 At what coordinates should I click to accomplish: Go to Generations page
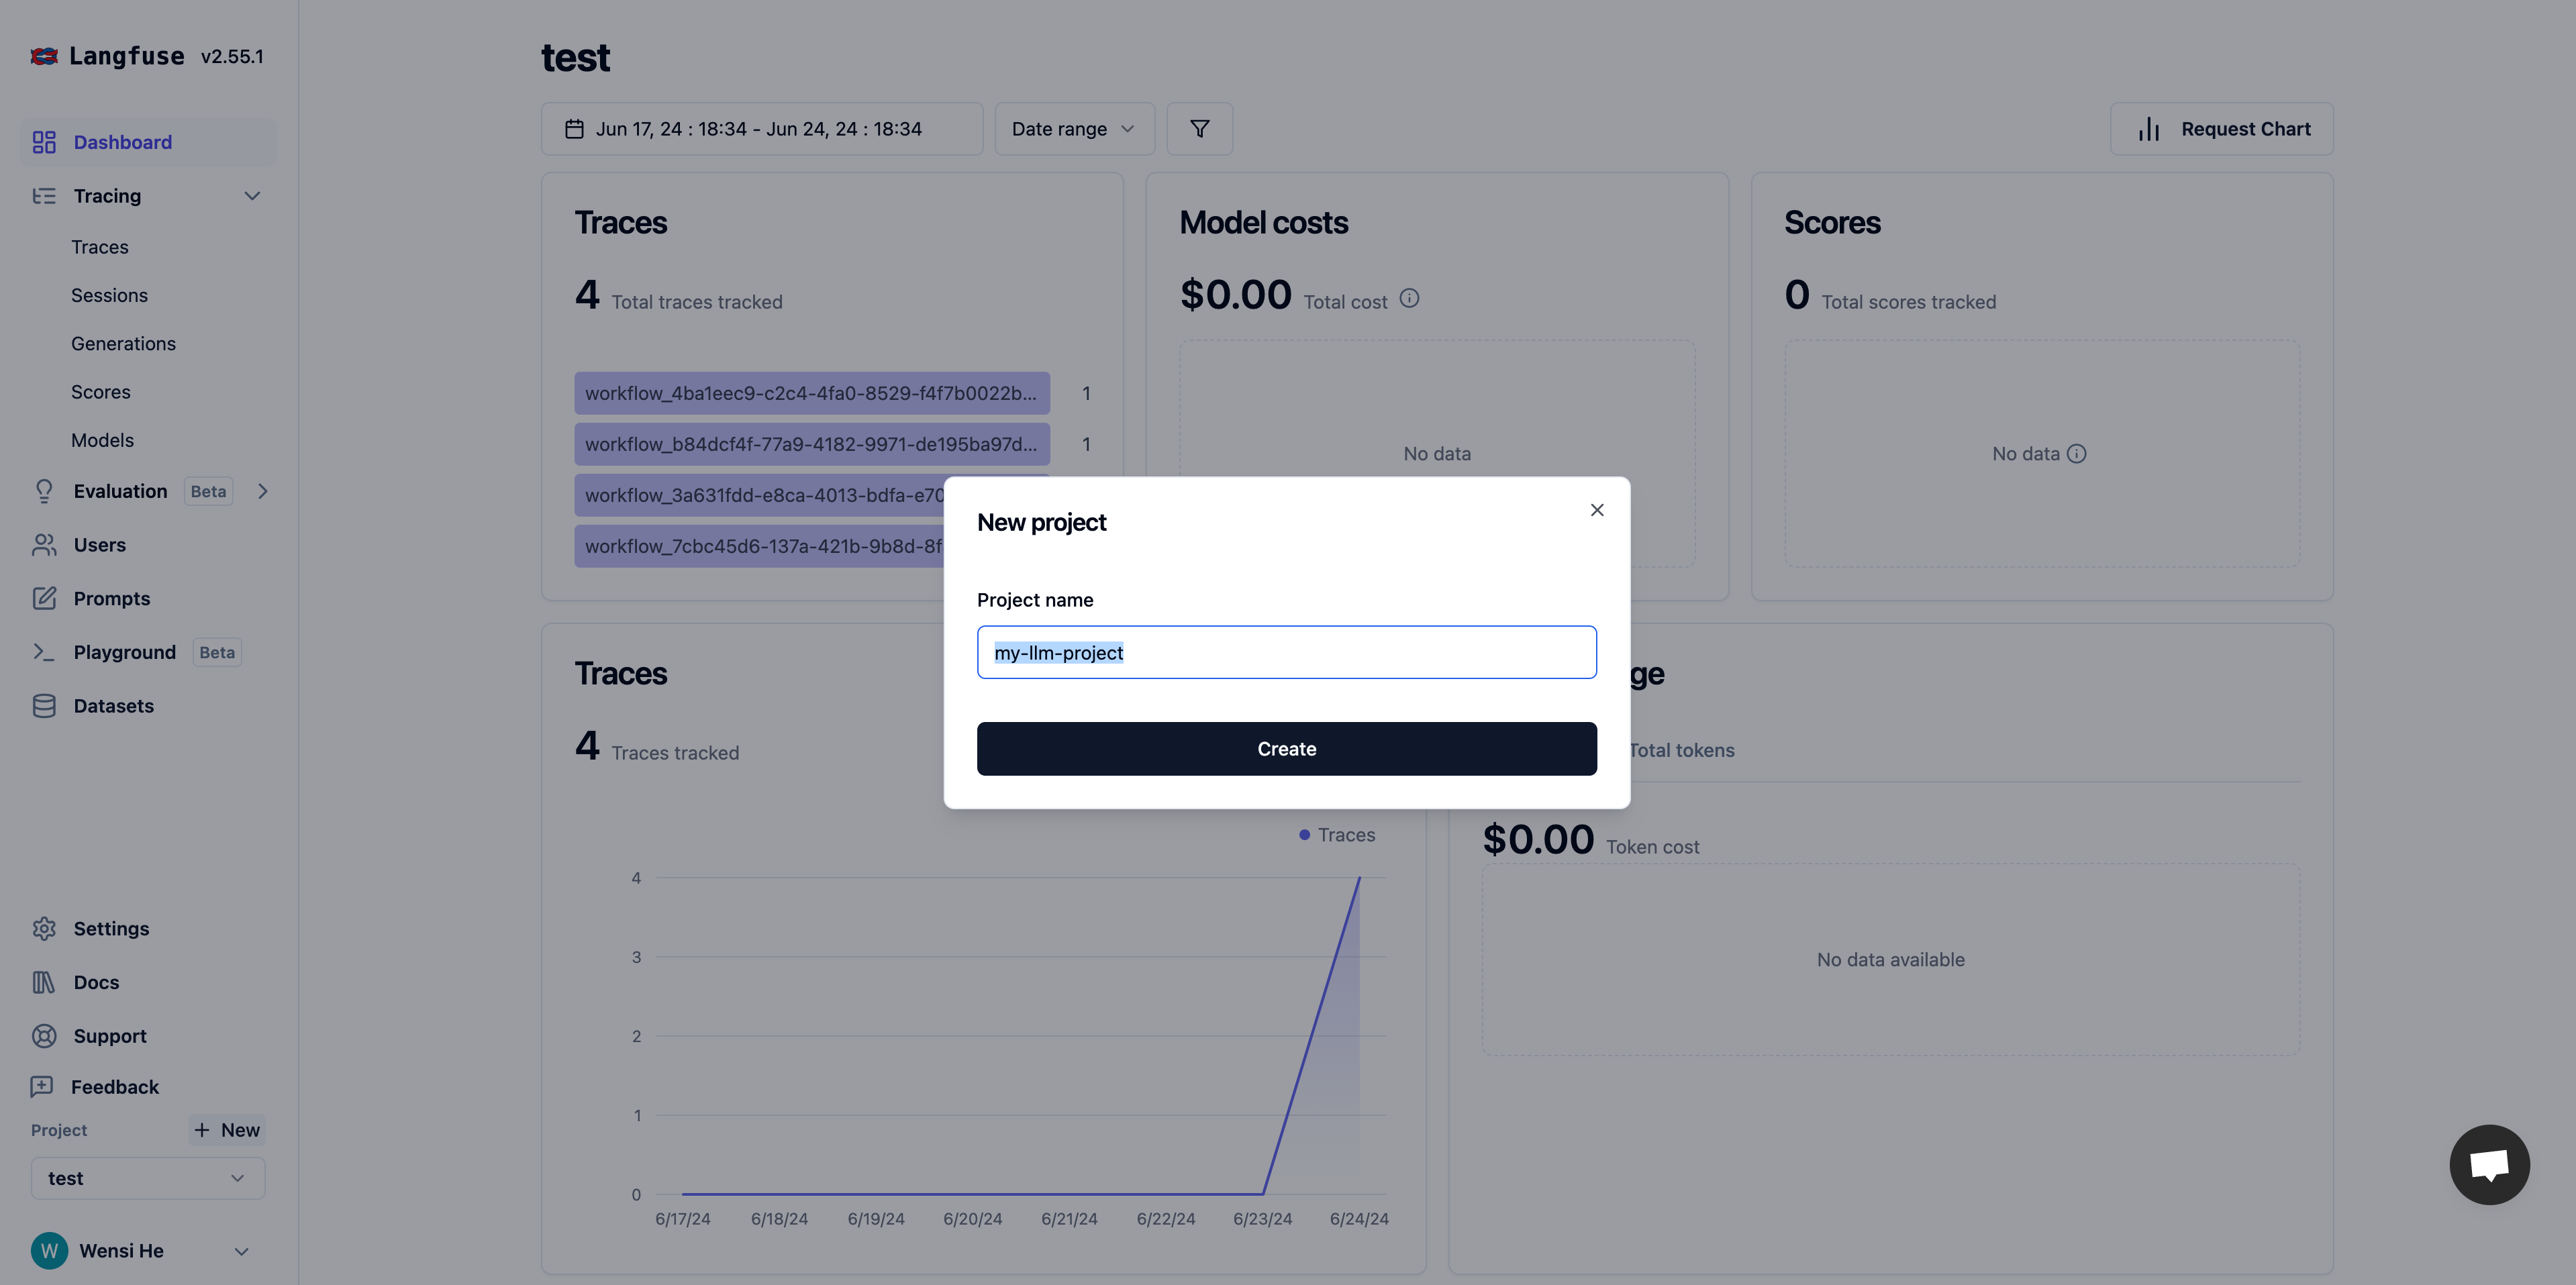[x=123, y=343]
